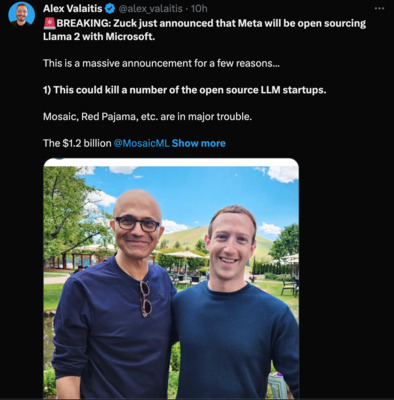Click 'Mosaic, Red Pajama, etc.' sentence
This screenshot has width=394, height=400.
point(148,117)
